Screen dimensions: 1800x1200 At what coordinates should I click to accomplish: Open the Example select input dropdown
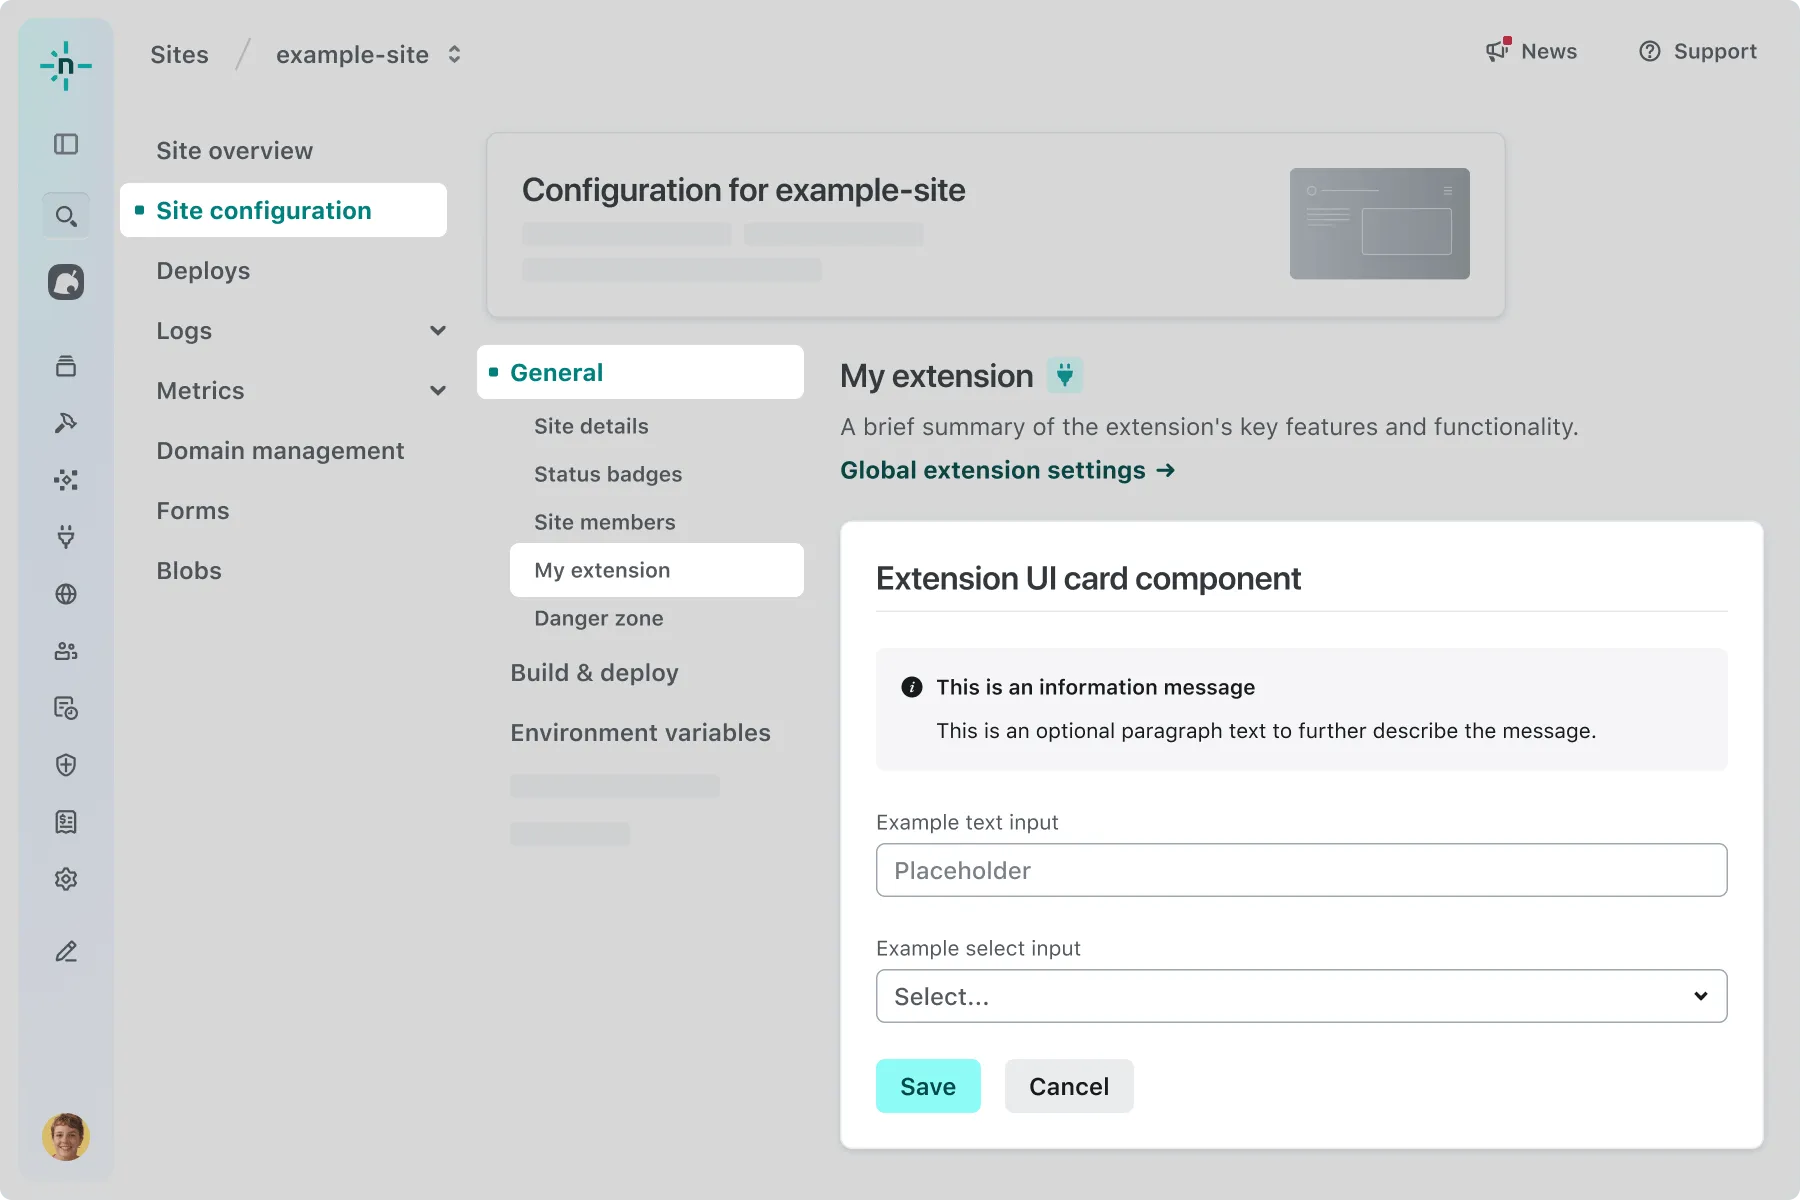tap(1301, 996)
